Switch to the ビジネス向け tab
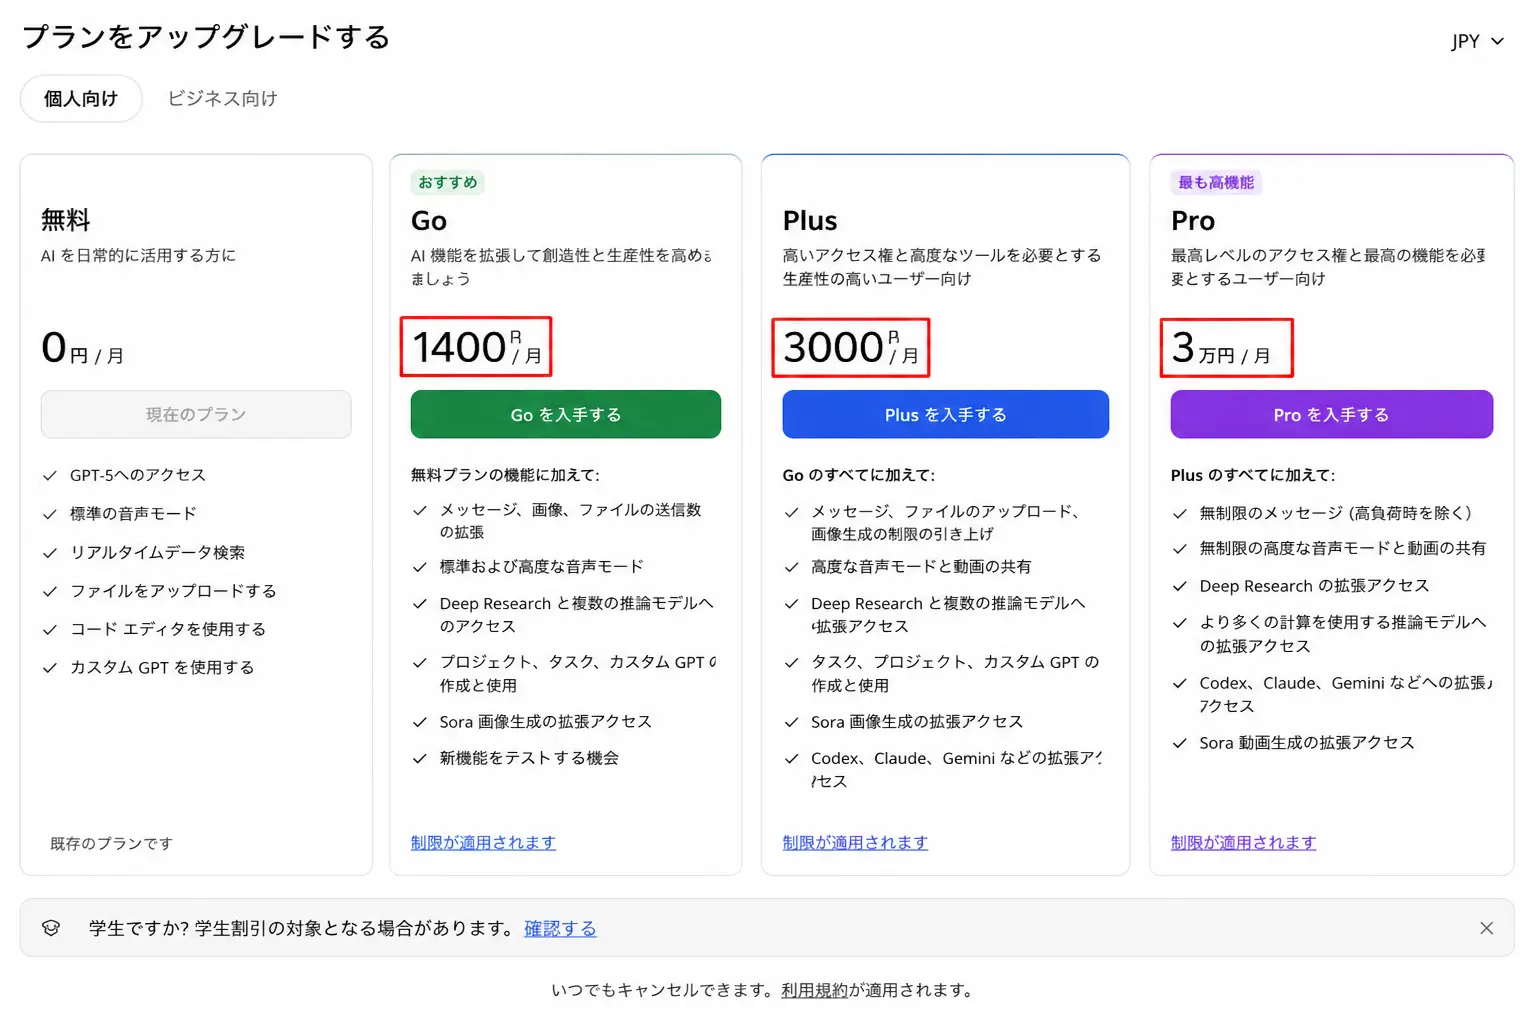The width and height of the screenshot is (1536, 1024). coord(222,99)
